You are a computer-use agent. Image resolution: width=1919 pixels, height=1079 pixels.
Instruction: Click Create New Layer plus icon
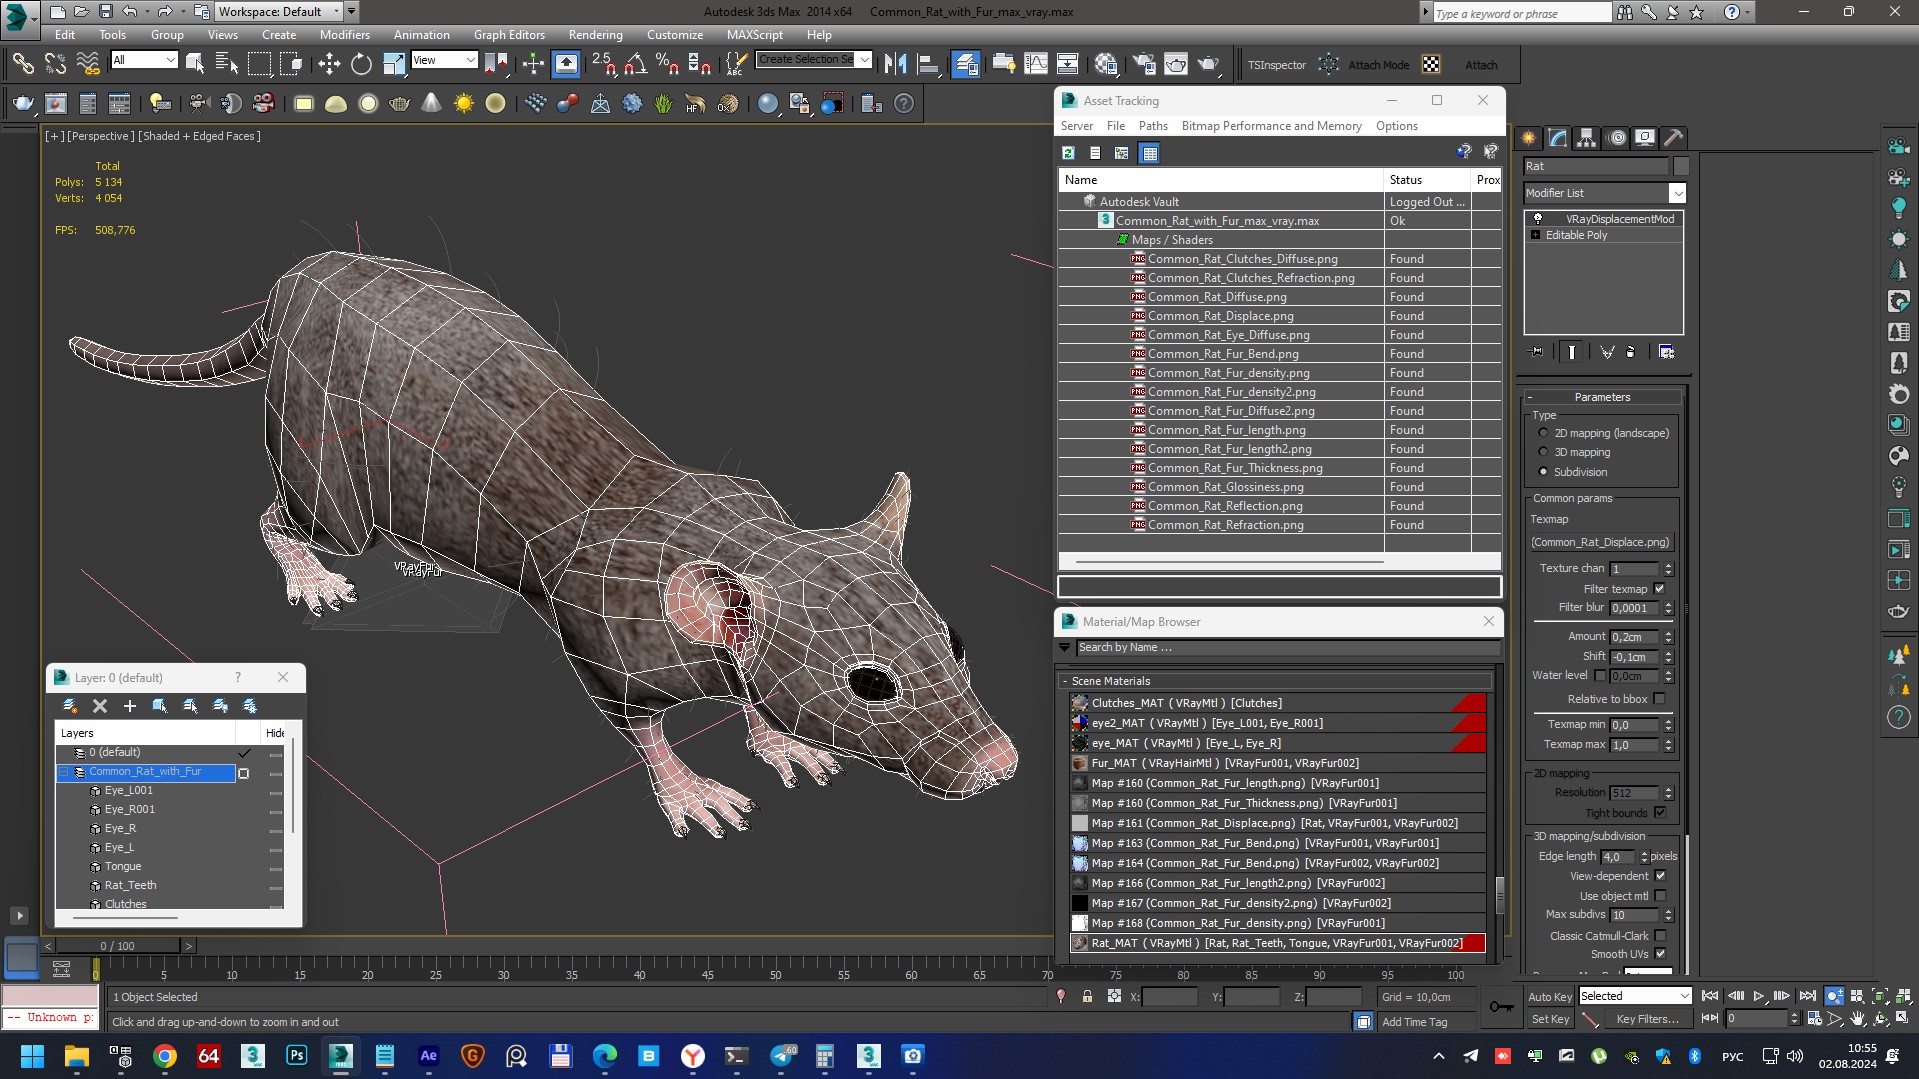pos(129,706)
